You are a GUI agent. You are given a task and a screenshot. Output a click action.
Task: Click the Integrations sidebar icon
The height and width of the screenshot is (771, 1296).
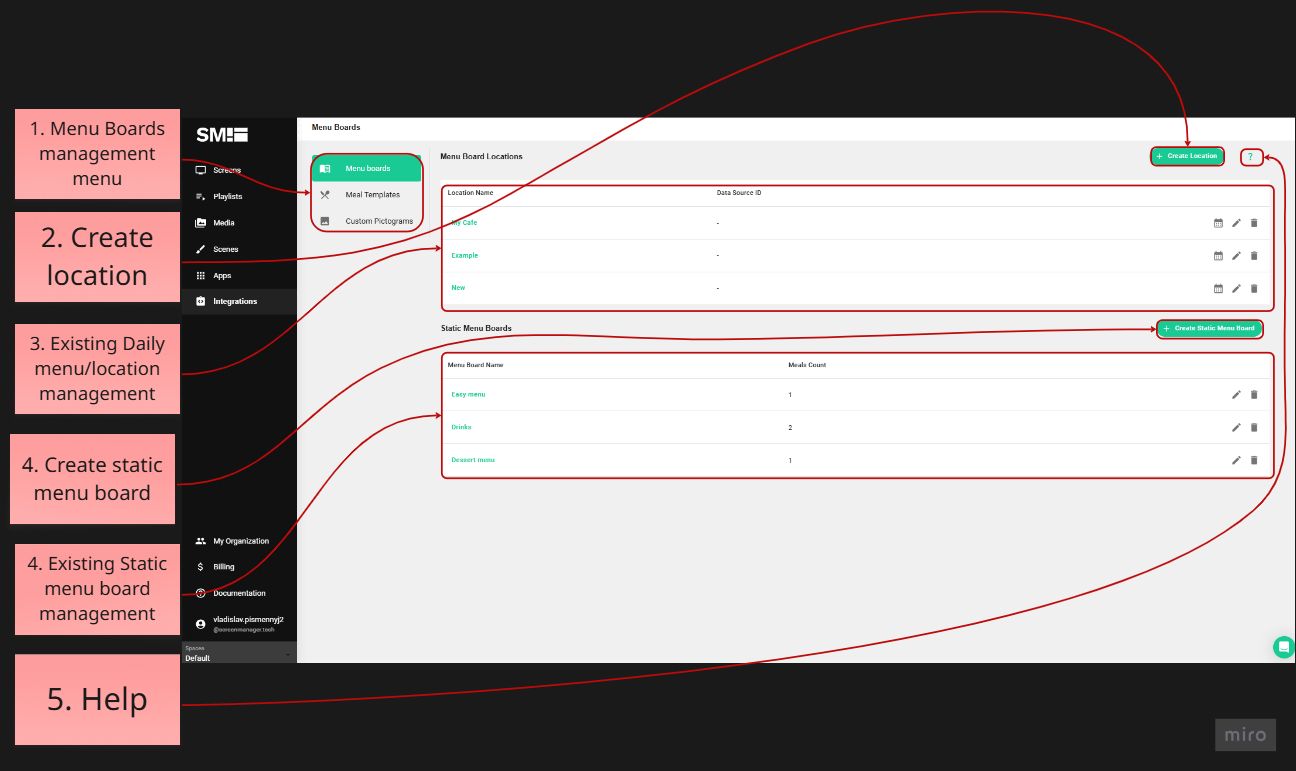[202, 301]
